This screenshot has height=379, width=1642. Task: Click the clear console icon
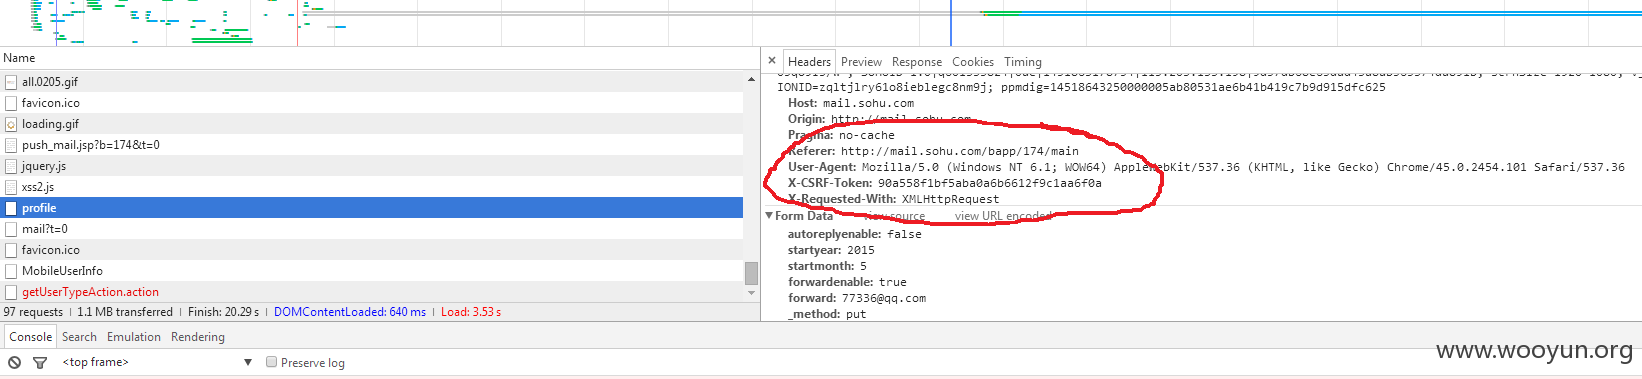15,362
